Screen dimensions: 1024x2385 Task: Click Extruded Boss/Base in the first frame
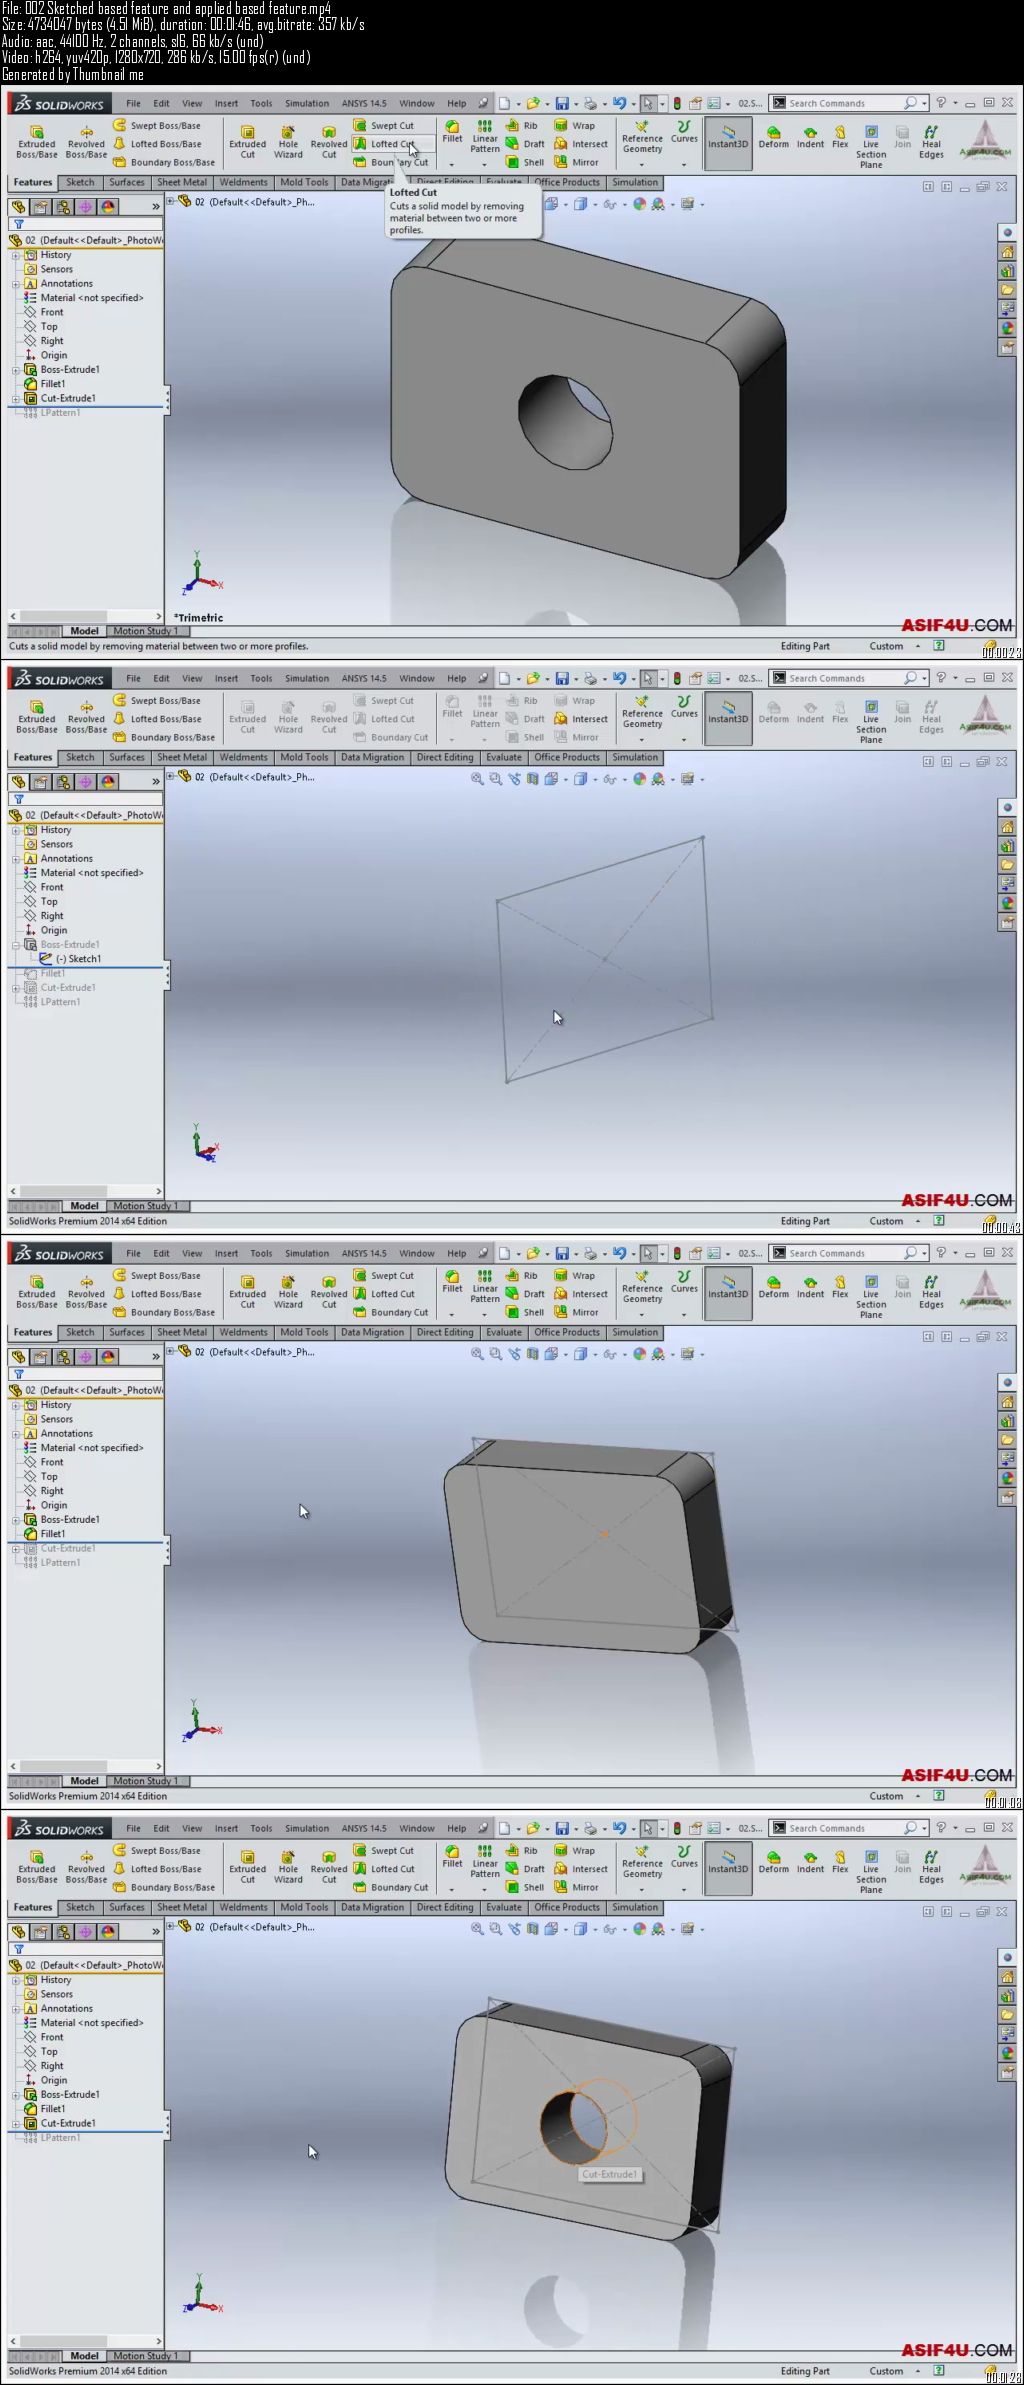(x=37, y=142)
